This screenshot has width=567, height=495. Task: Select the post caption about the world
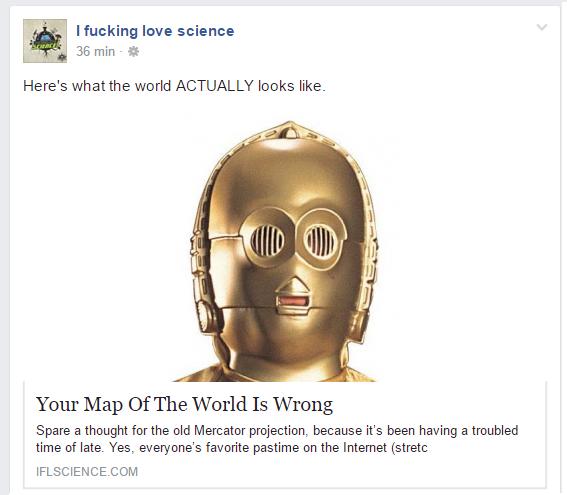tap(174, 86)
